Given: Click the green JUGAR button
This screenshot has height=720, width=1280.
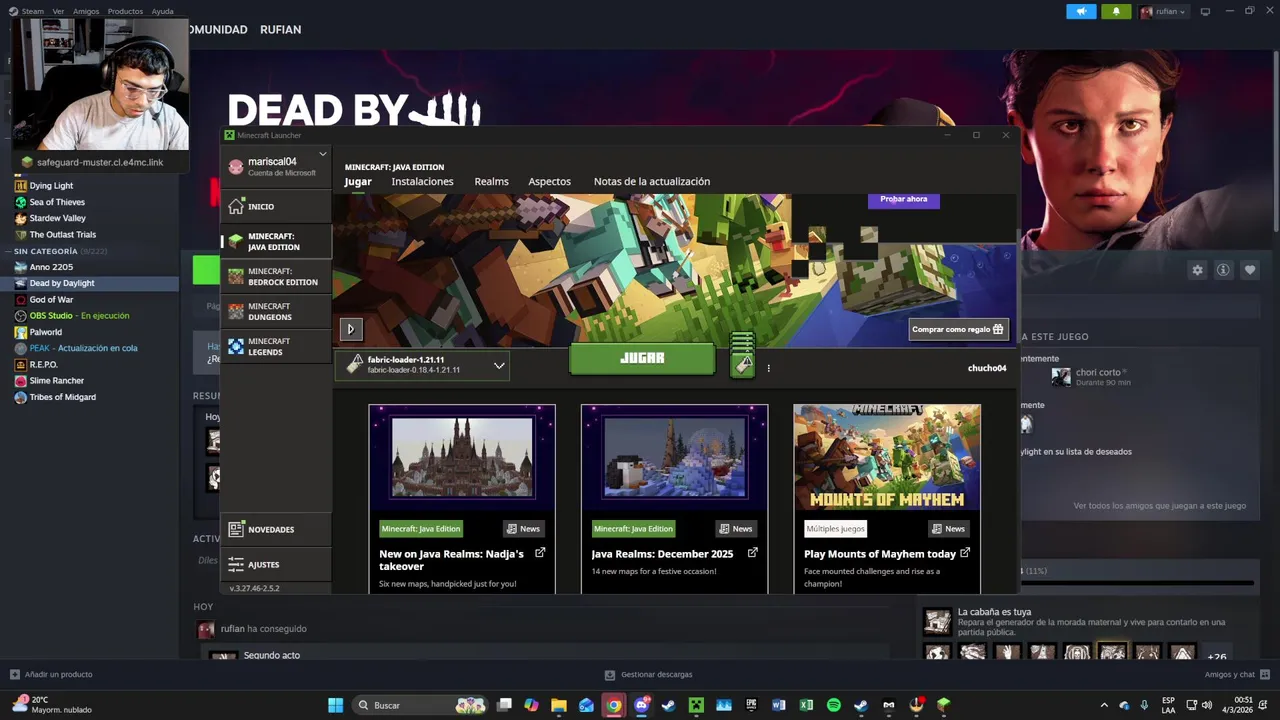Looking at the screenshot, I should pyautogui.click(x=642, y=358).
